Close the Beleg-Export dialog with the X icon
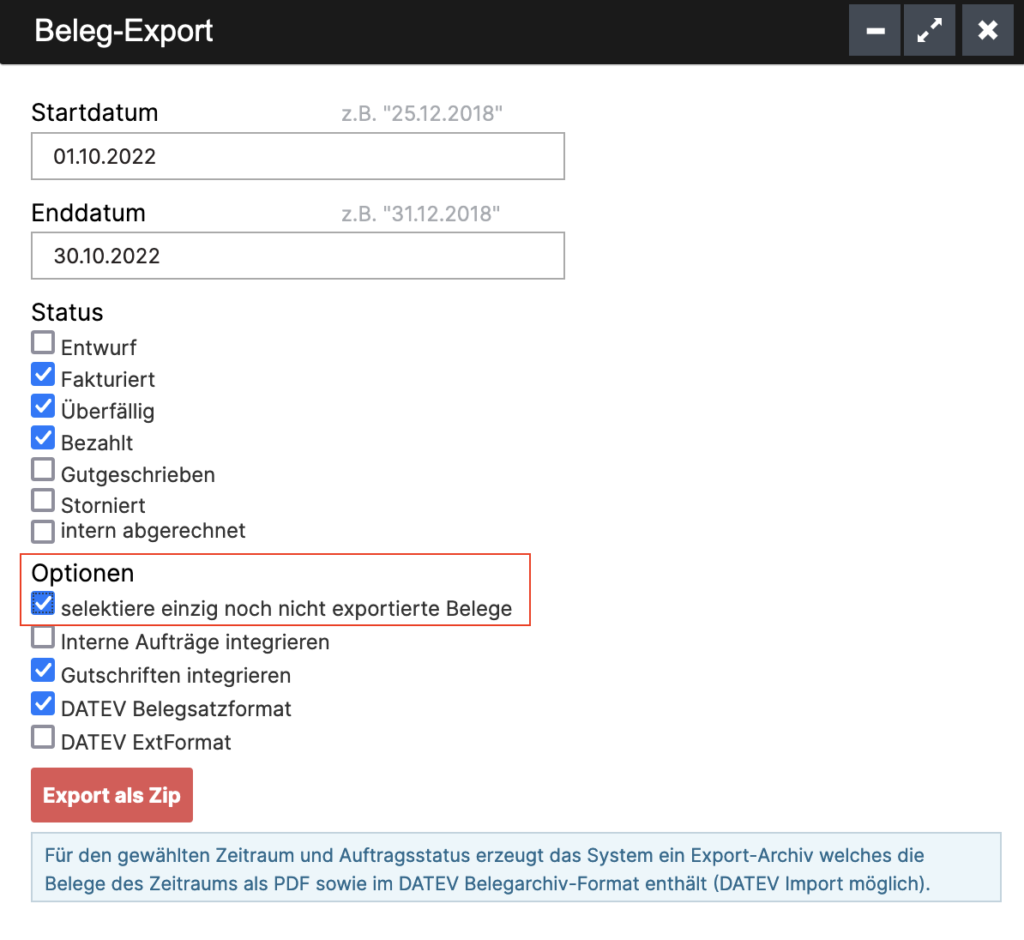This screenshot has height=940, width=1024. pyautogui.click(x=987, y=30)
